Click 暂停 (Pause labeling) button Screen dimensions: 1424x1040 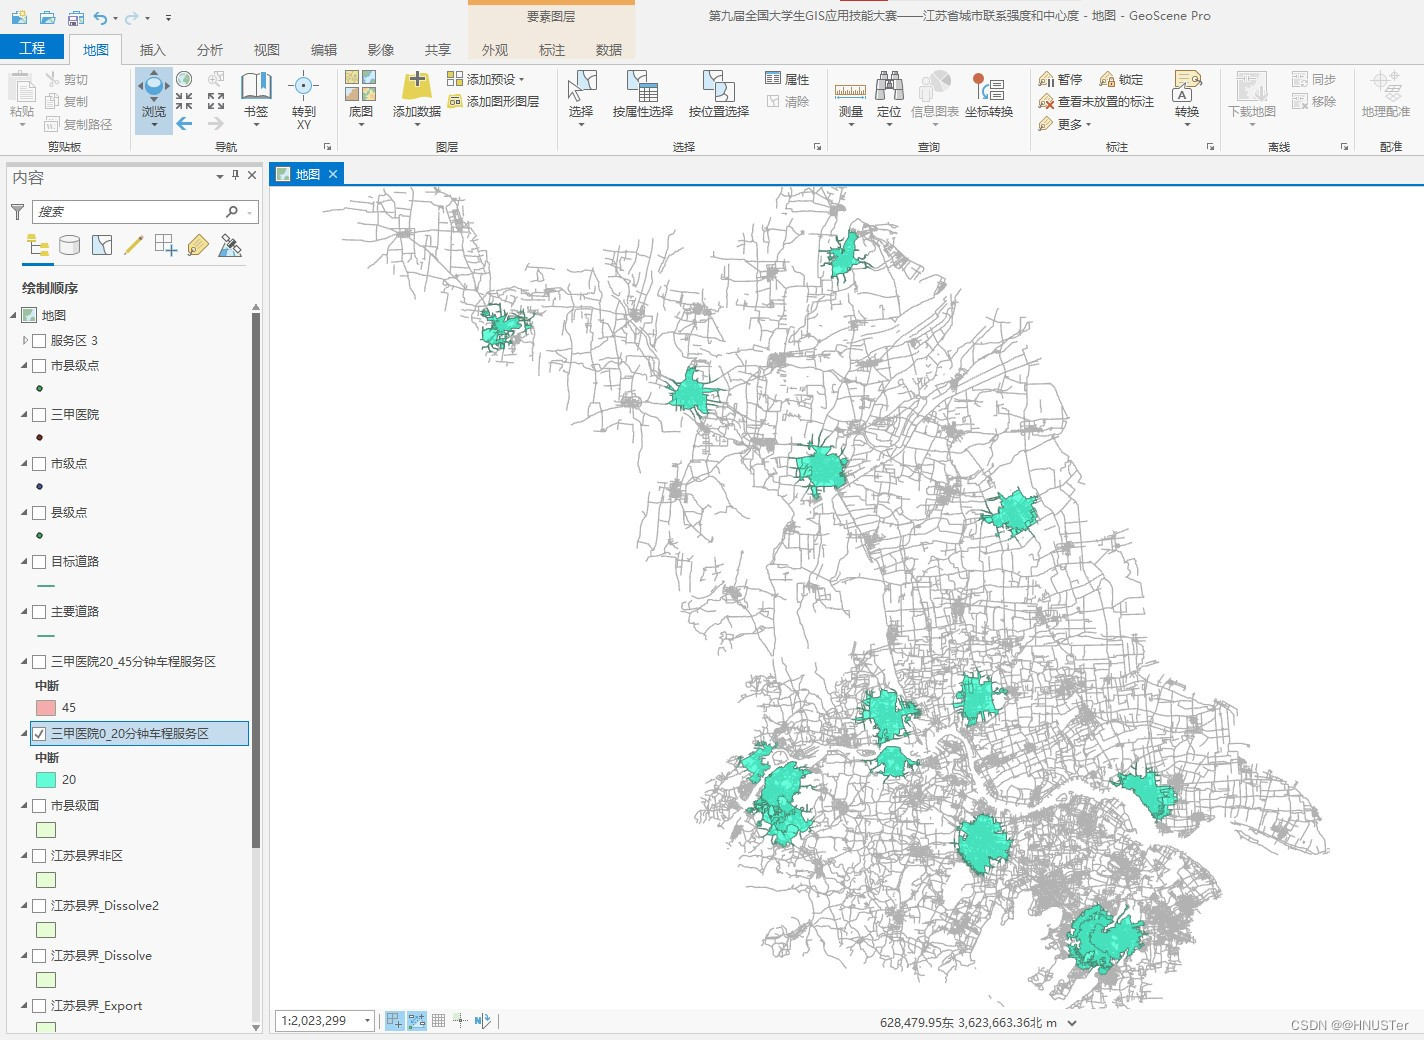coord(1060,79)
